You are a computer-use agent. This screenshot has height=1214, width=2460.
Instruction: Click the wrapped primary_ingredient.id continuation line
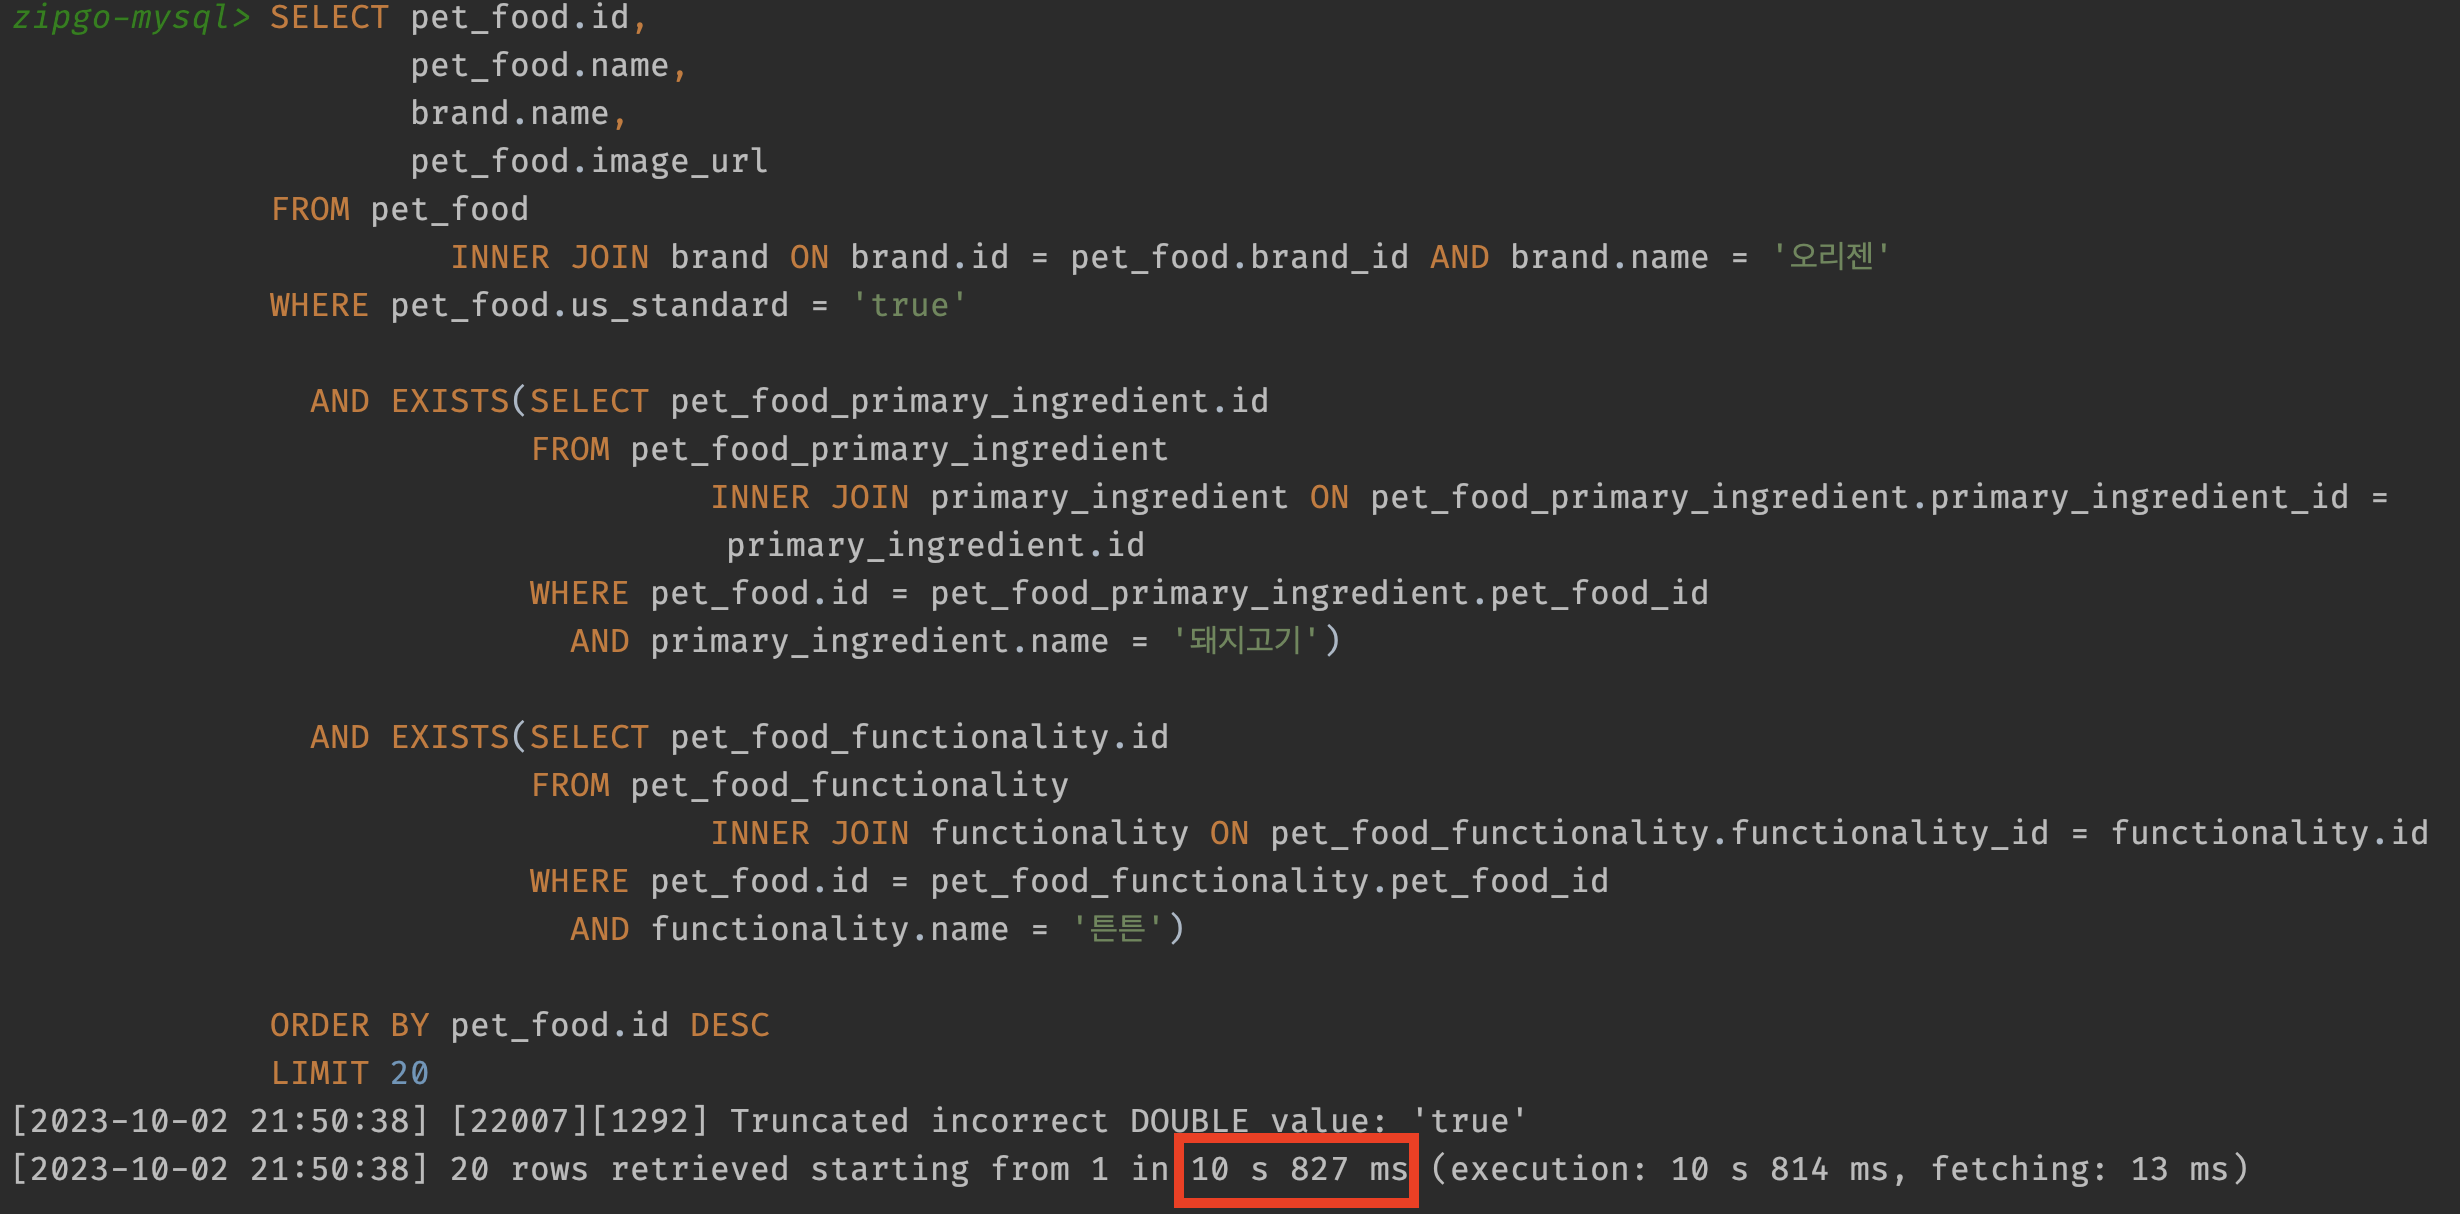(x=935, y=545)
